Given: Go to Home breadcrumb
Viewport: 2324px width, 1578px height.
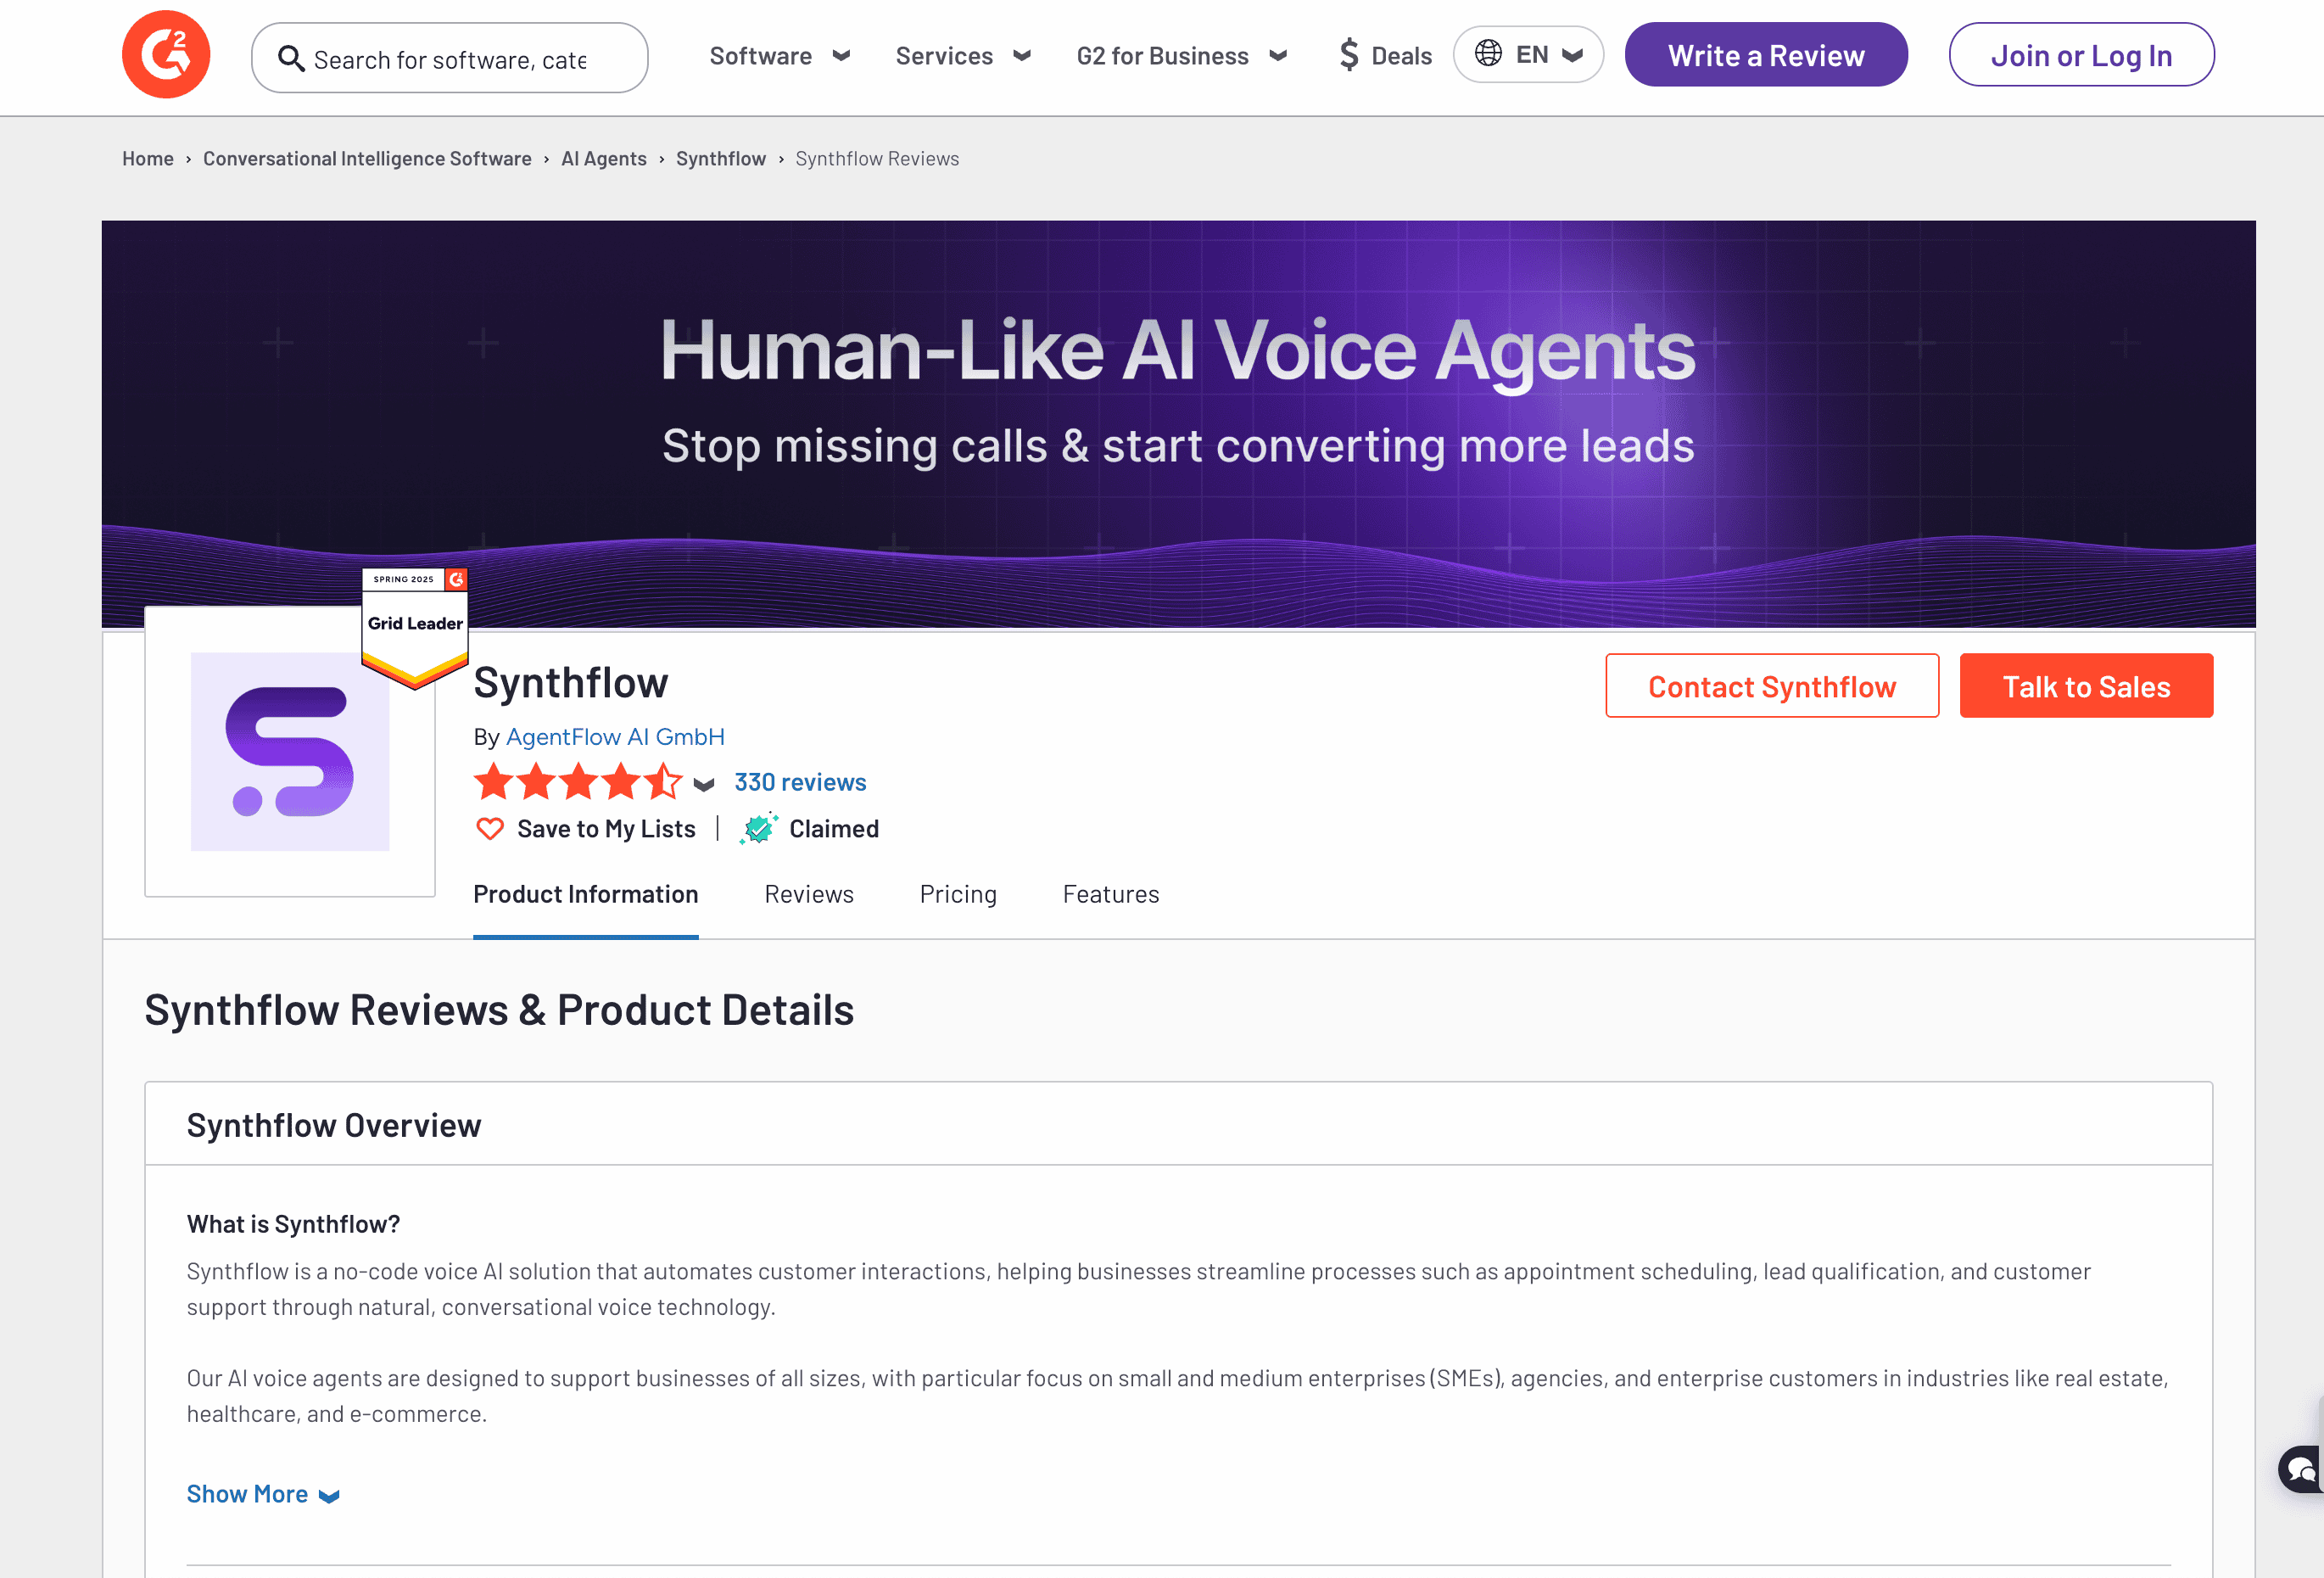Looking at the screenshot, I should (x=148, y=159).
